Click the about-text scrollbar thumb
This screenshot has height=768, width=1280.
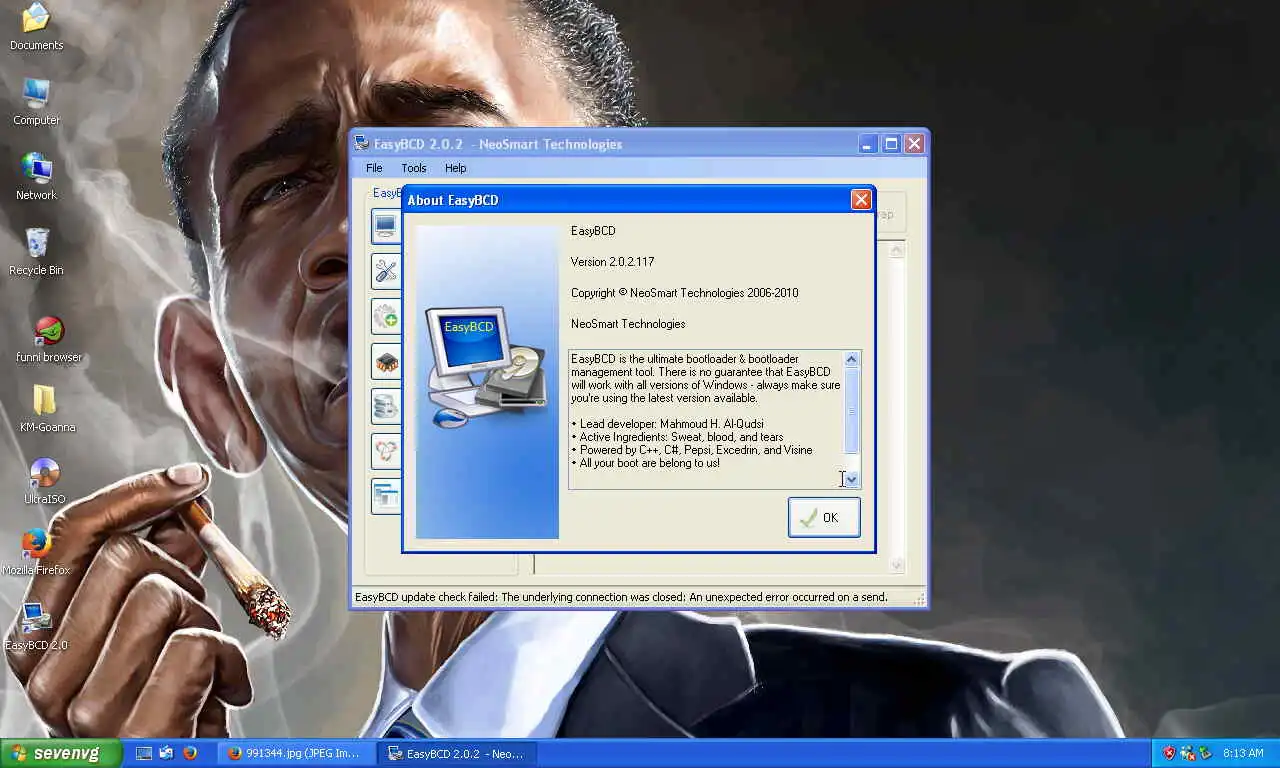pos(851,411)
